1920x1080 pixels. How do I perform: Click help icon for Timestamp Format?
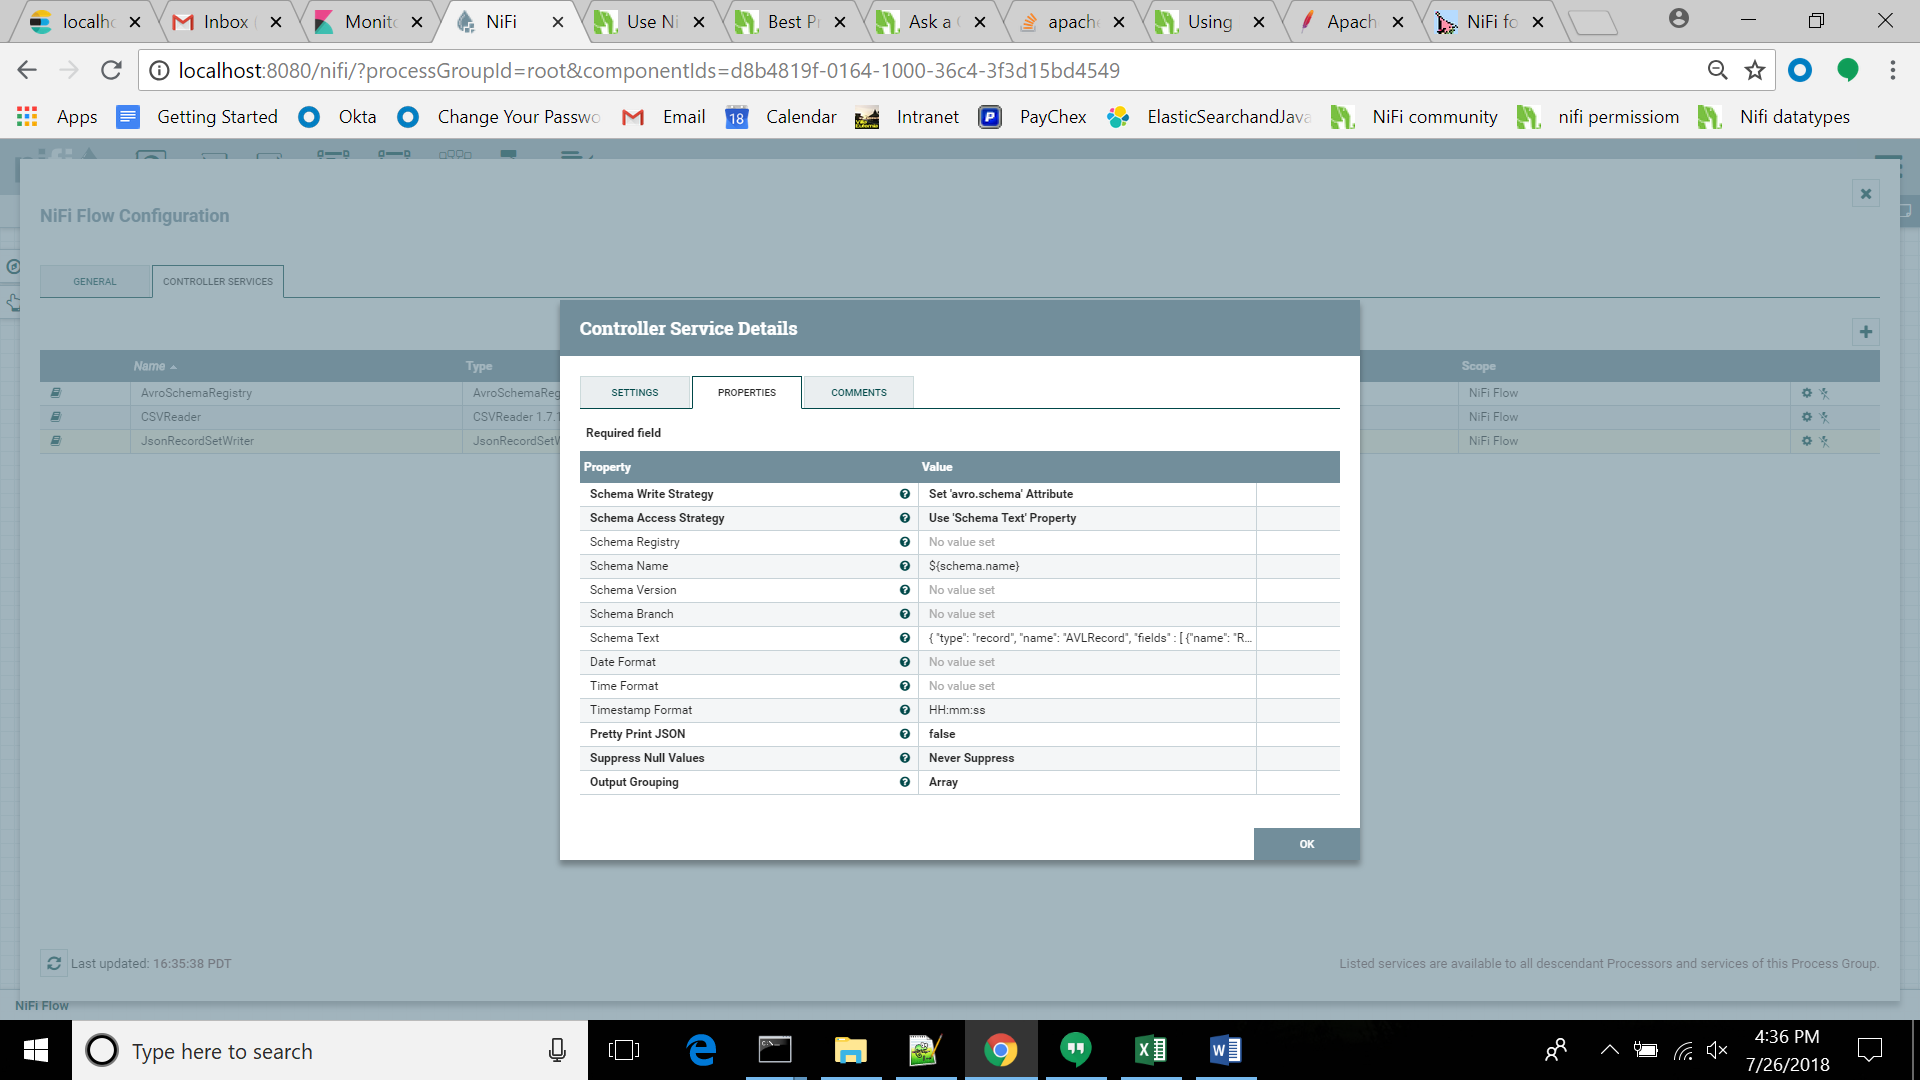tap(904, 710)
